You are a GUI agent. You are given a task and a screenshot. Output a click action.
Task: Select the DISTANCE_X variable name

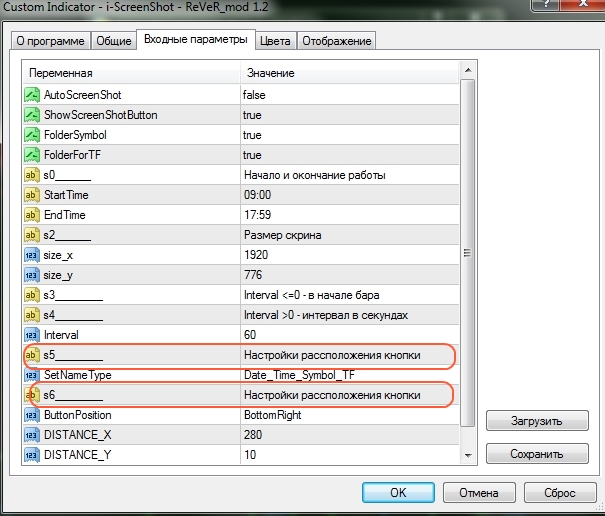click(x=78, y=435)
